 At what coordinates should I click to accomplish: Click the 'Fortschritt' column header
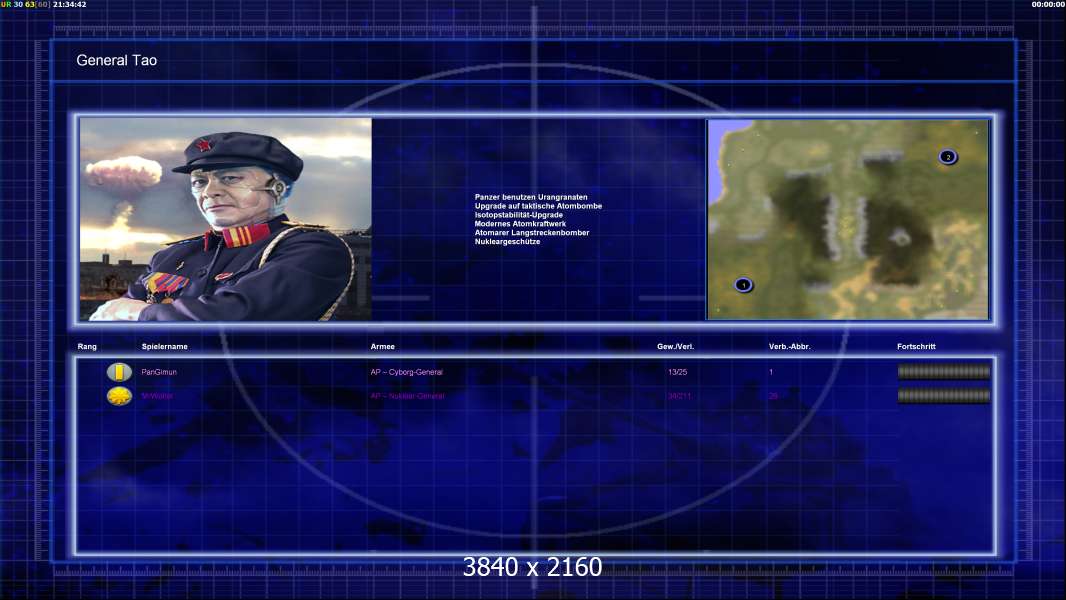[916, 347]
